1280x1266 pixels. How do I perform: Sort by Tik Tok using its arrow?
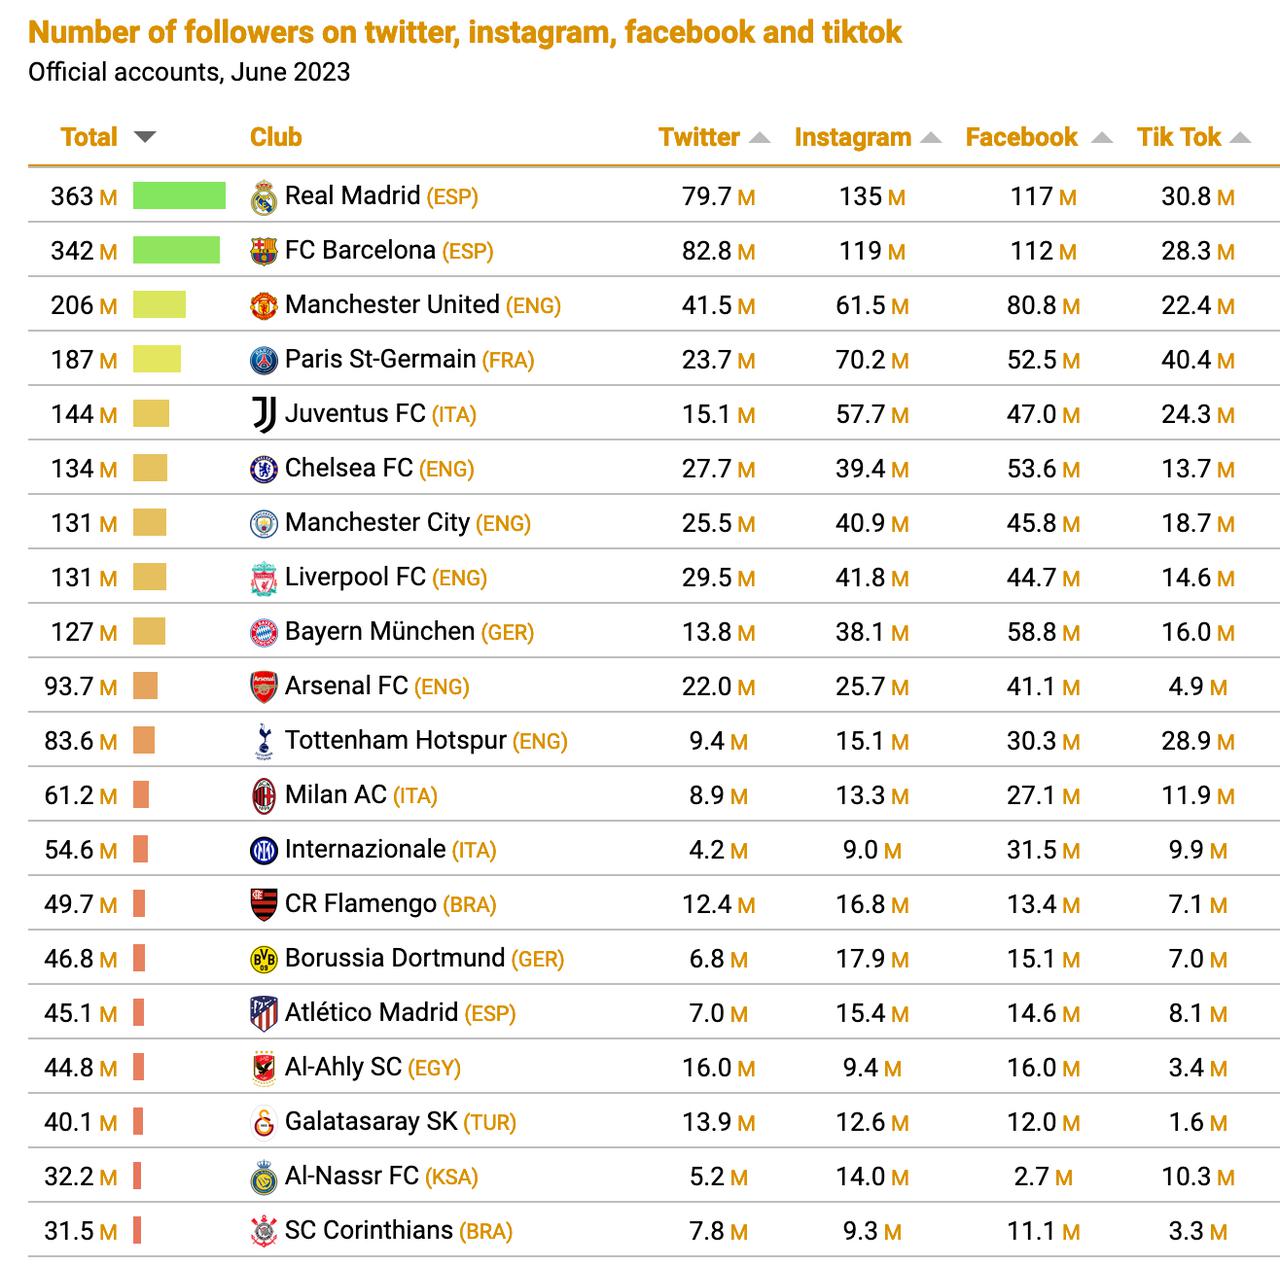tap(1240, 138)
